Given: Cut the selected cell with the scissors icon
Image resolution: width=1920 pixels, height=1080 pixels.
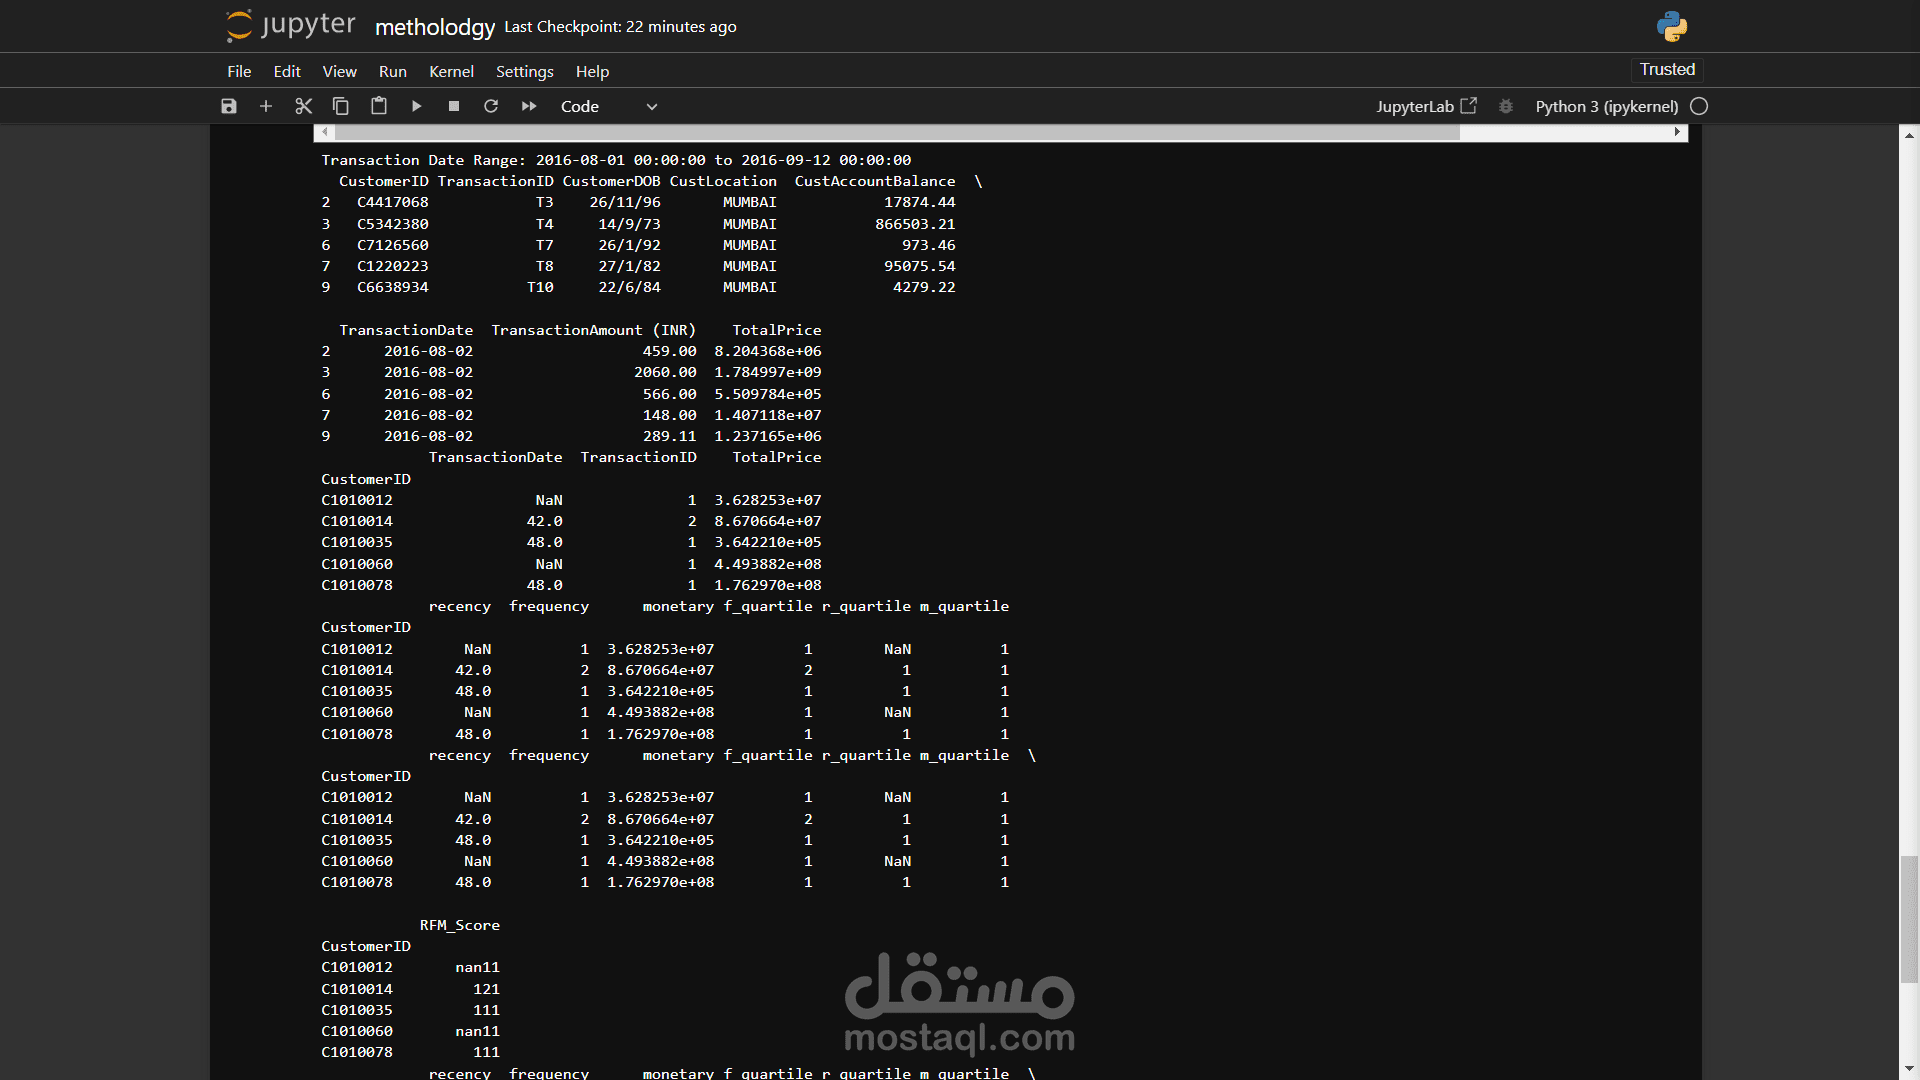Looking at the screenshot, I should (304, 106).
